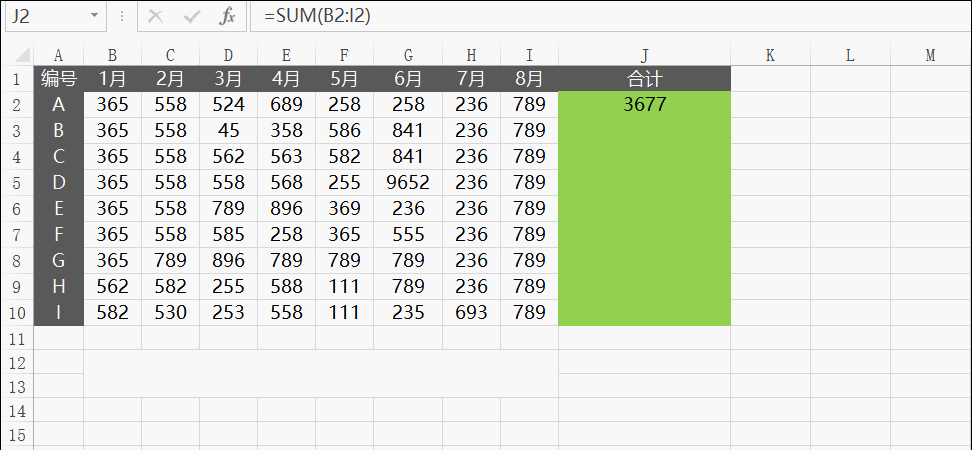Screen dimensions: 972x450
Task: Select row 2 header
Action: coord(17,105)
